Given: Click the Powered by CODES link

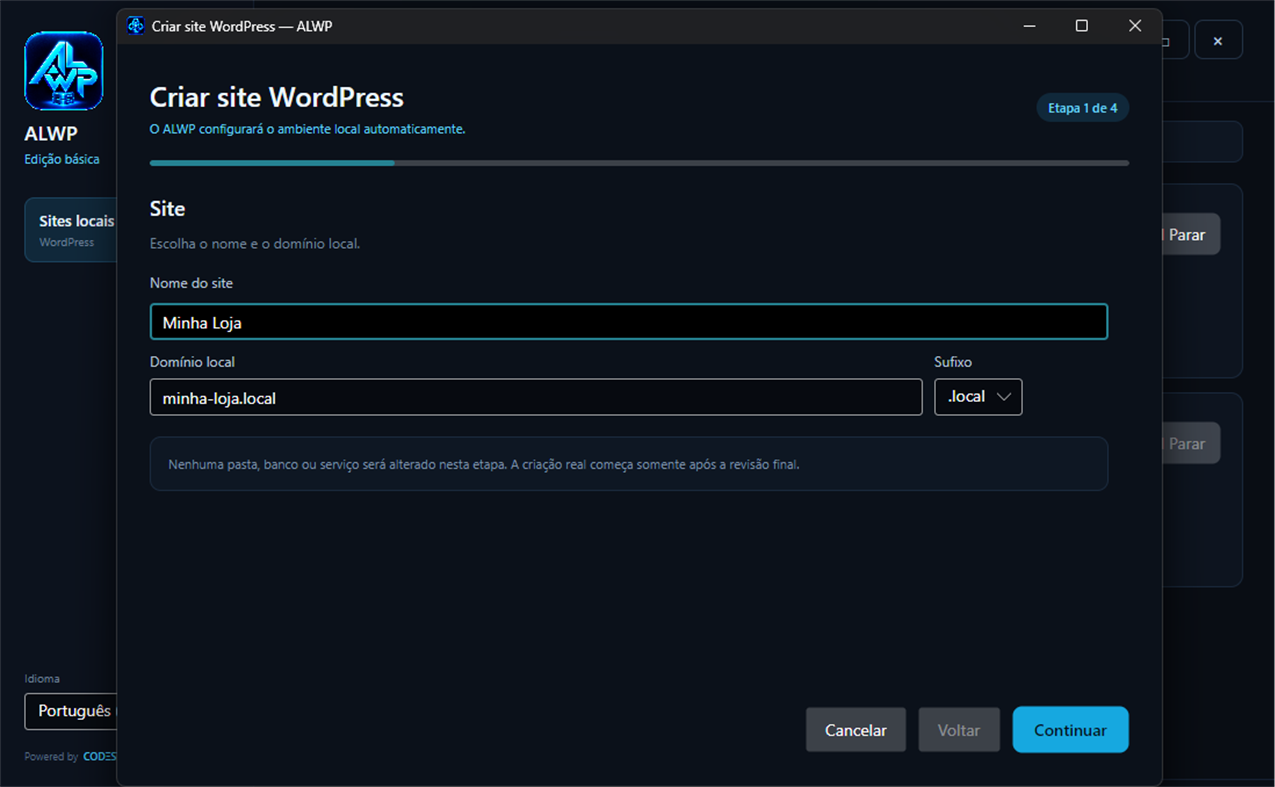Looking at the screenshot, I should (x=71, y=757).
